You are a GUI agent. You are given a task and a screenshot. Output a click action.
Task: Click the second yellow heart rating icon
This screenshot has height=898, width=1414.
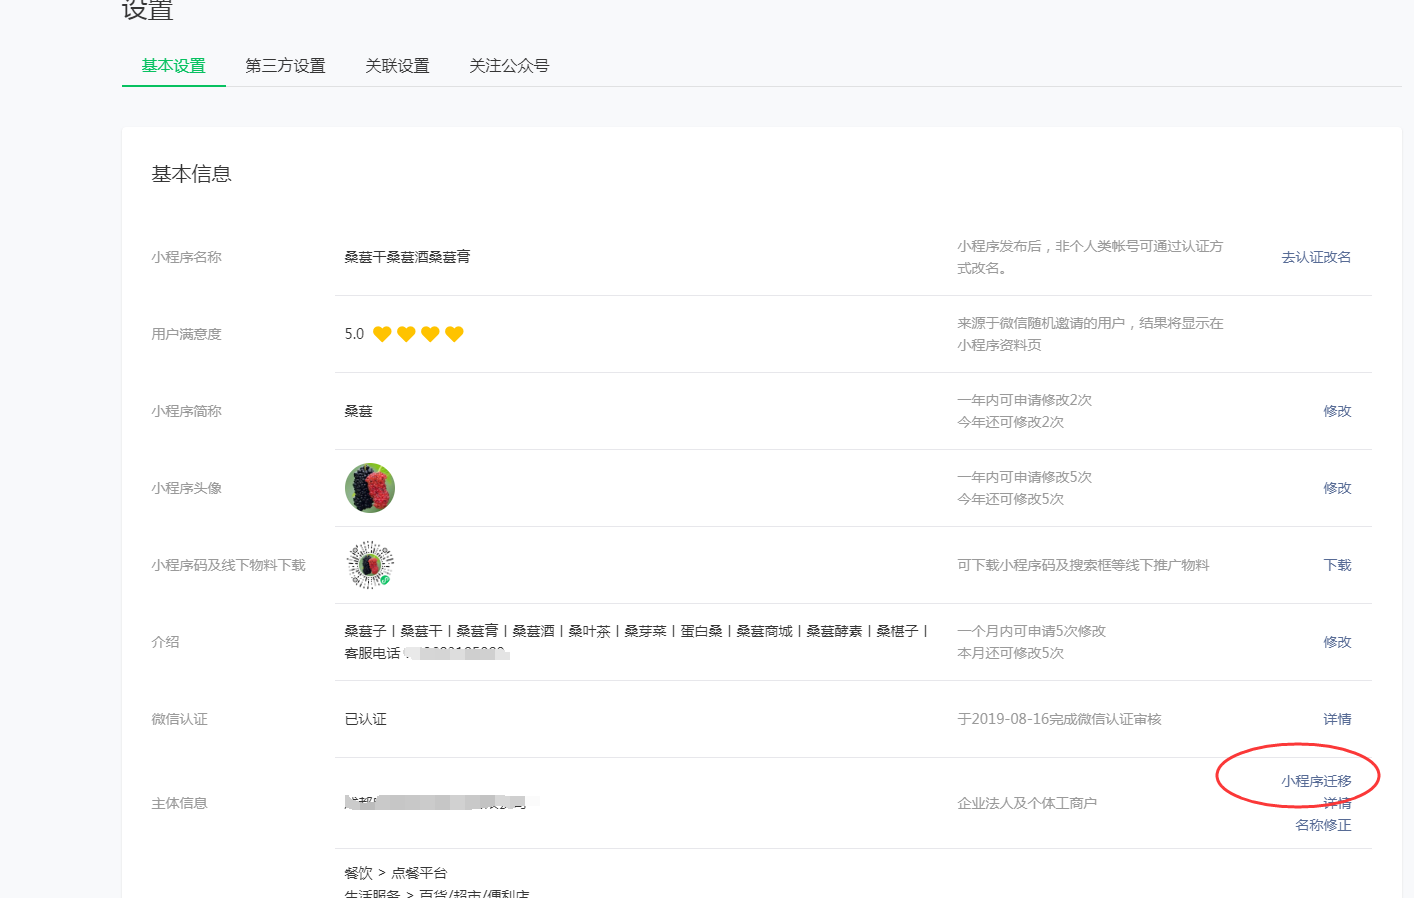pyautogui.click(x=406, y=334)
